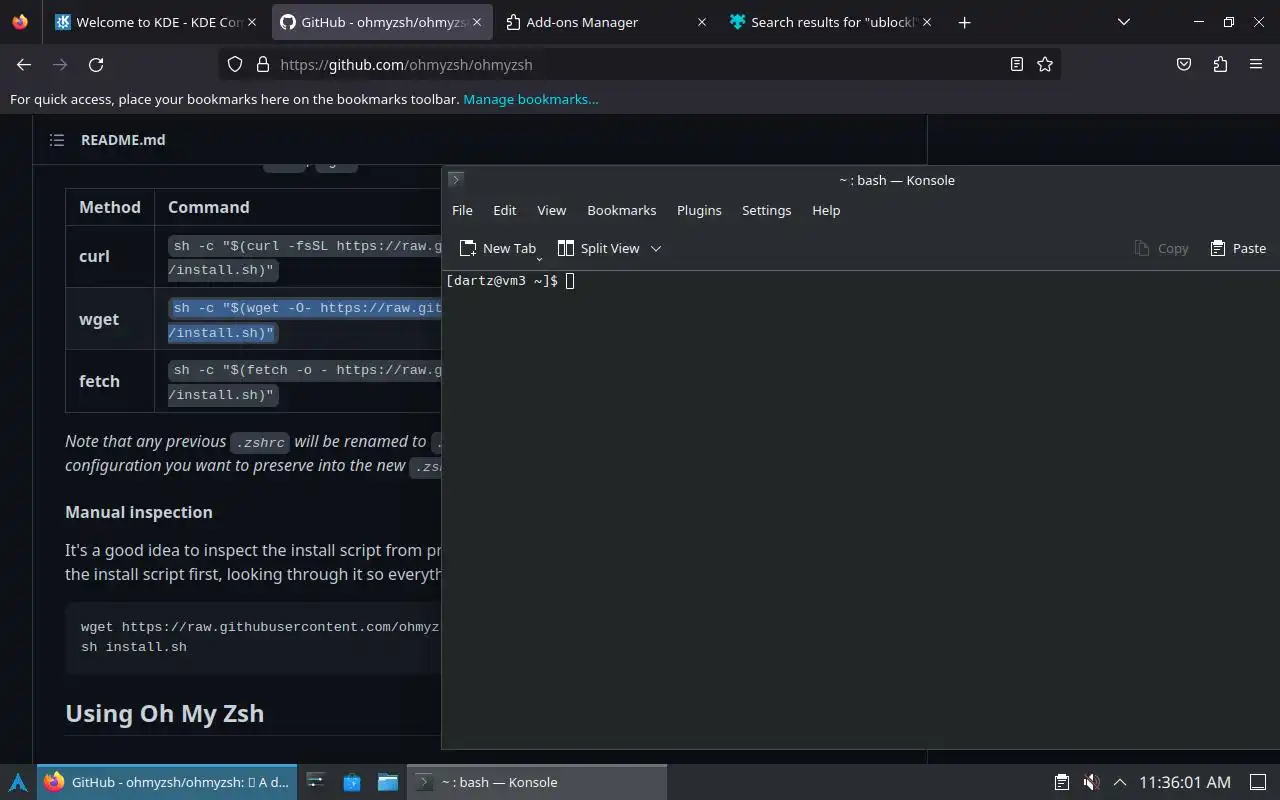
Task: Bookmark this page with star icon
Action: click(x=1045, y=64)
